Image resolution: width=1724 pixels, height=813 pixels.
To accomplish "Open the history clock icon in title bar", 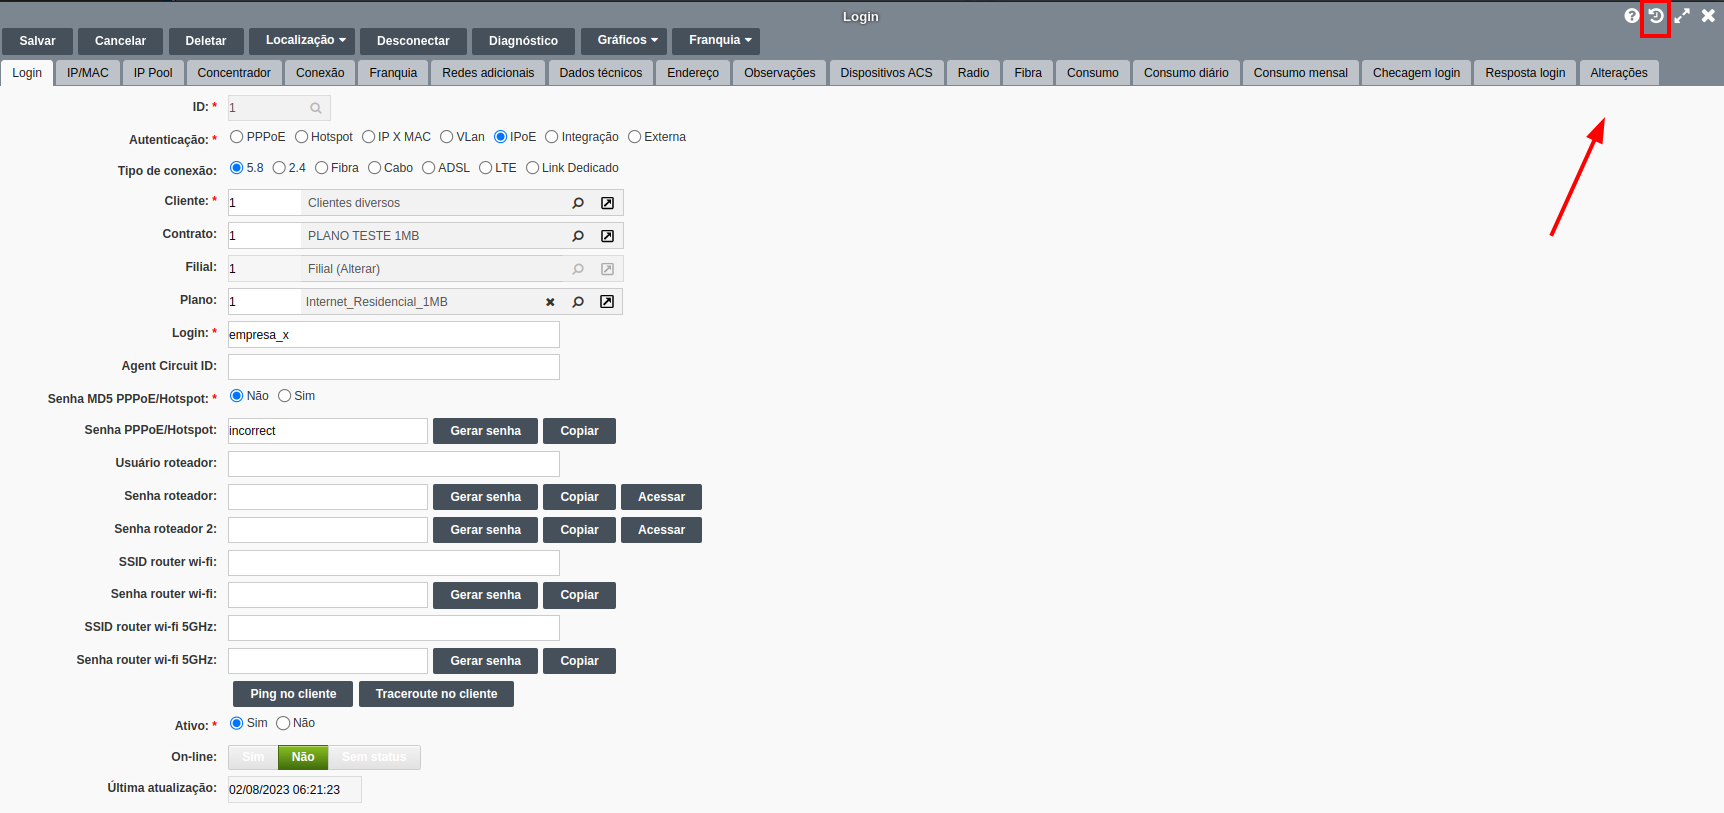I will 1656,16.
